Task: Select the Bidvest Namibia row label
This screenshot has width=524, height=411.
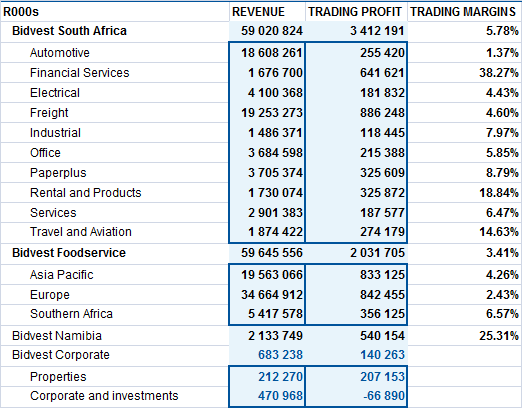Action: coord(57,336)
